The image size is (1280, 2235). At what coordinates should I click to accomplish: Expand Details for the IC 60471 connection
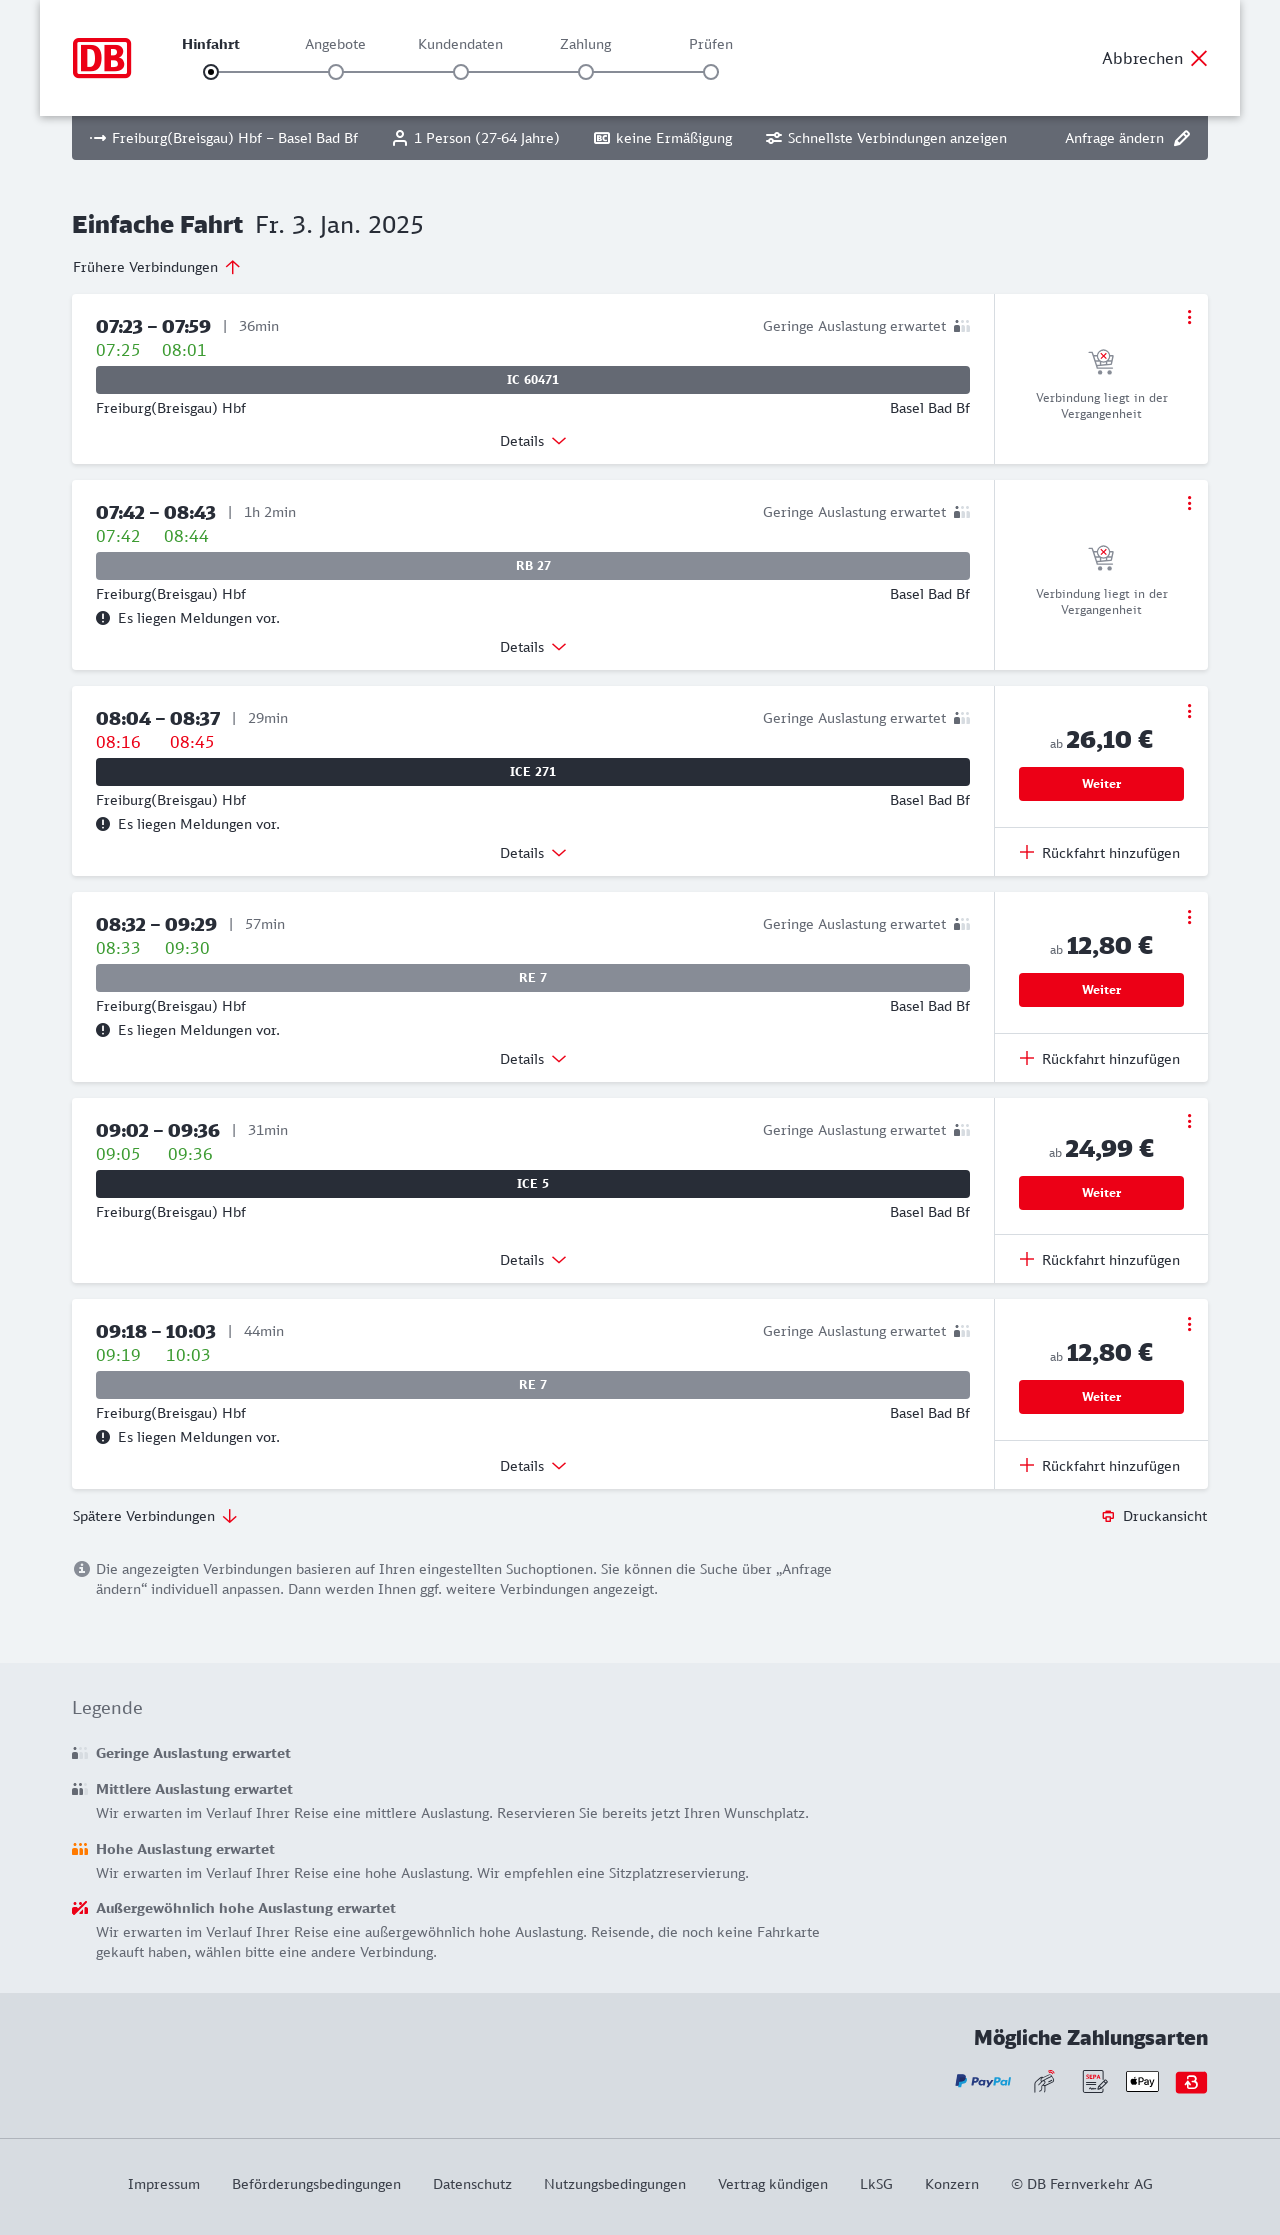click(x=533, y=441)
